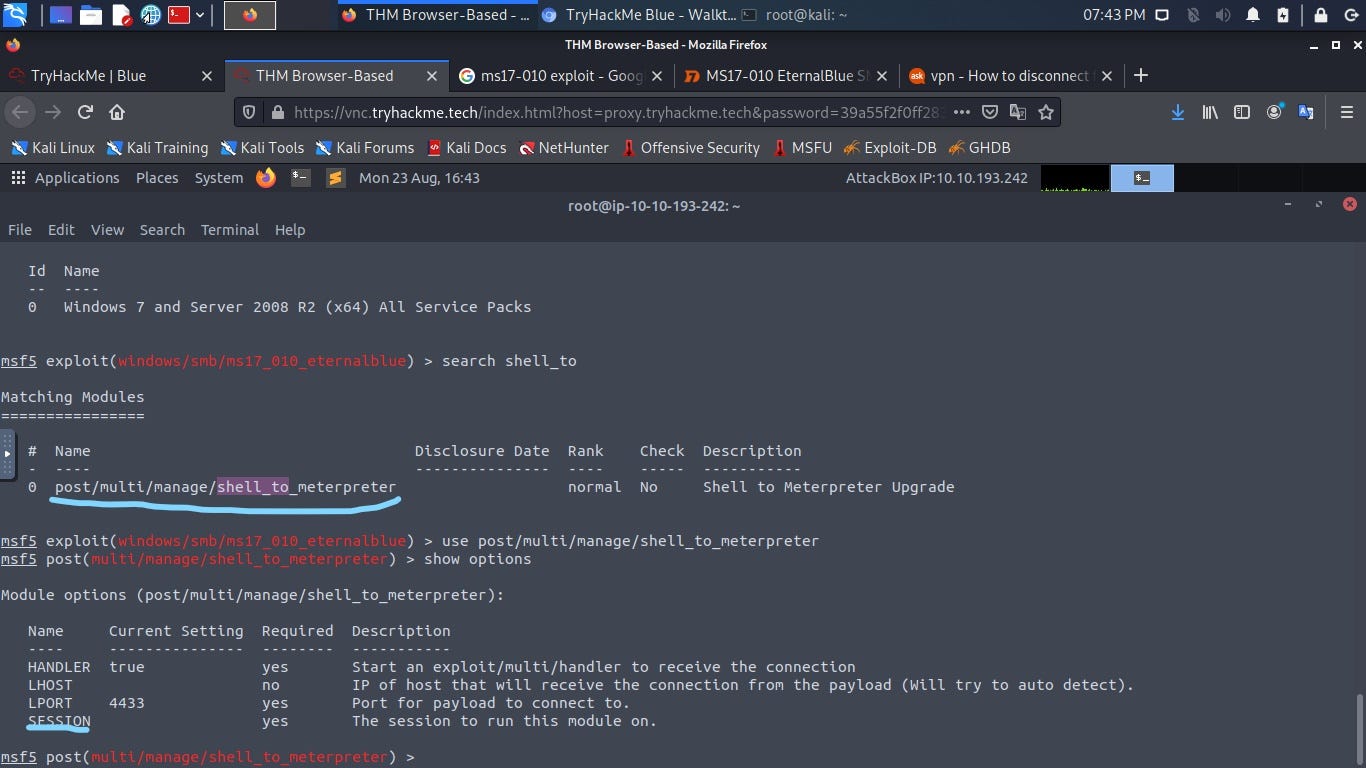This screenshot has width=1366, height=768.
Task: Open AttackBox Places menu
Action: (x=157, y=178)
